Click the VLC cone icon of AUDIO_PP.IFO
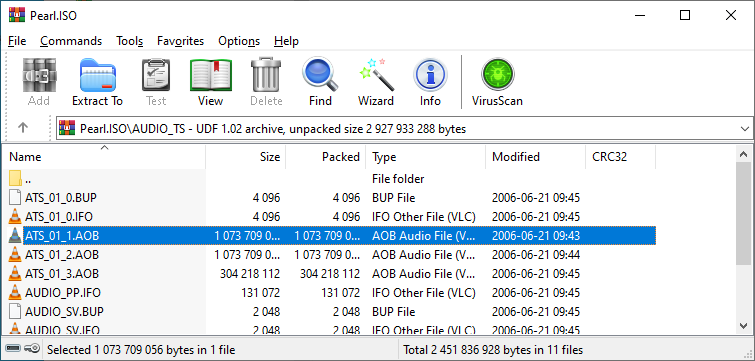 15,292
